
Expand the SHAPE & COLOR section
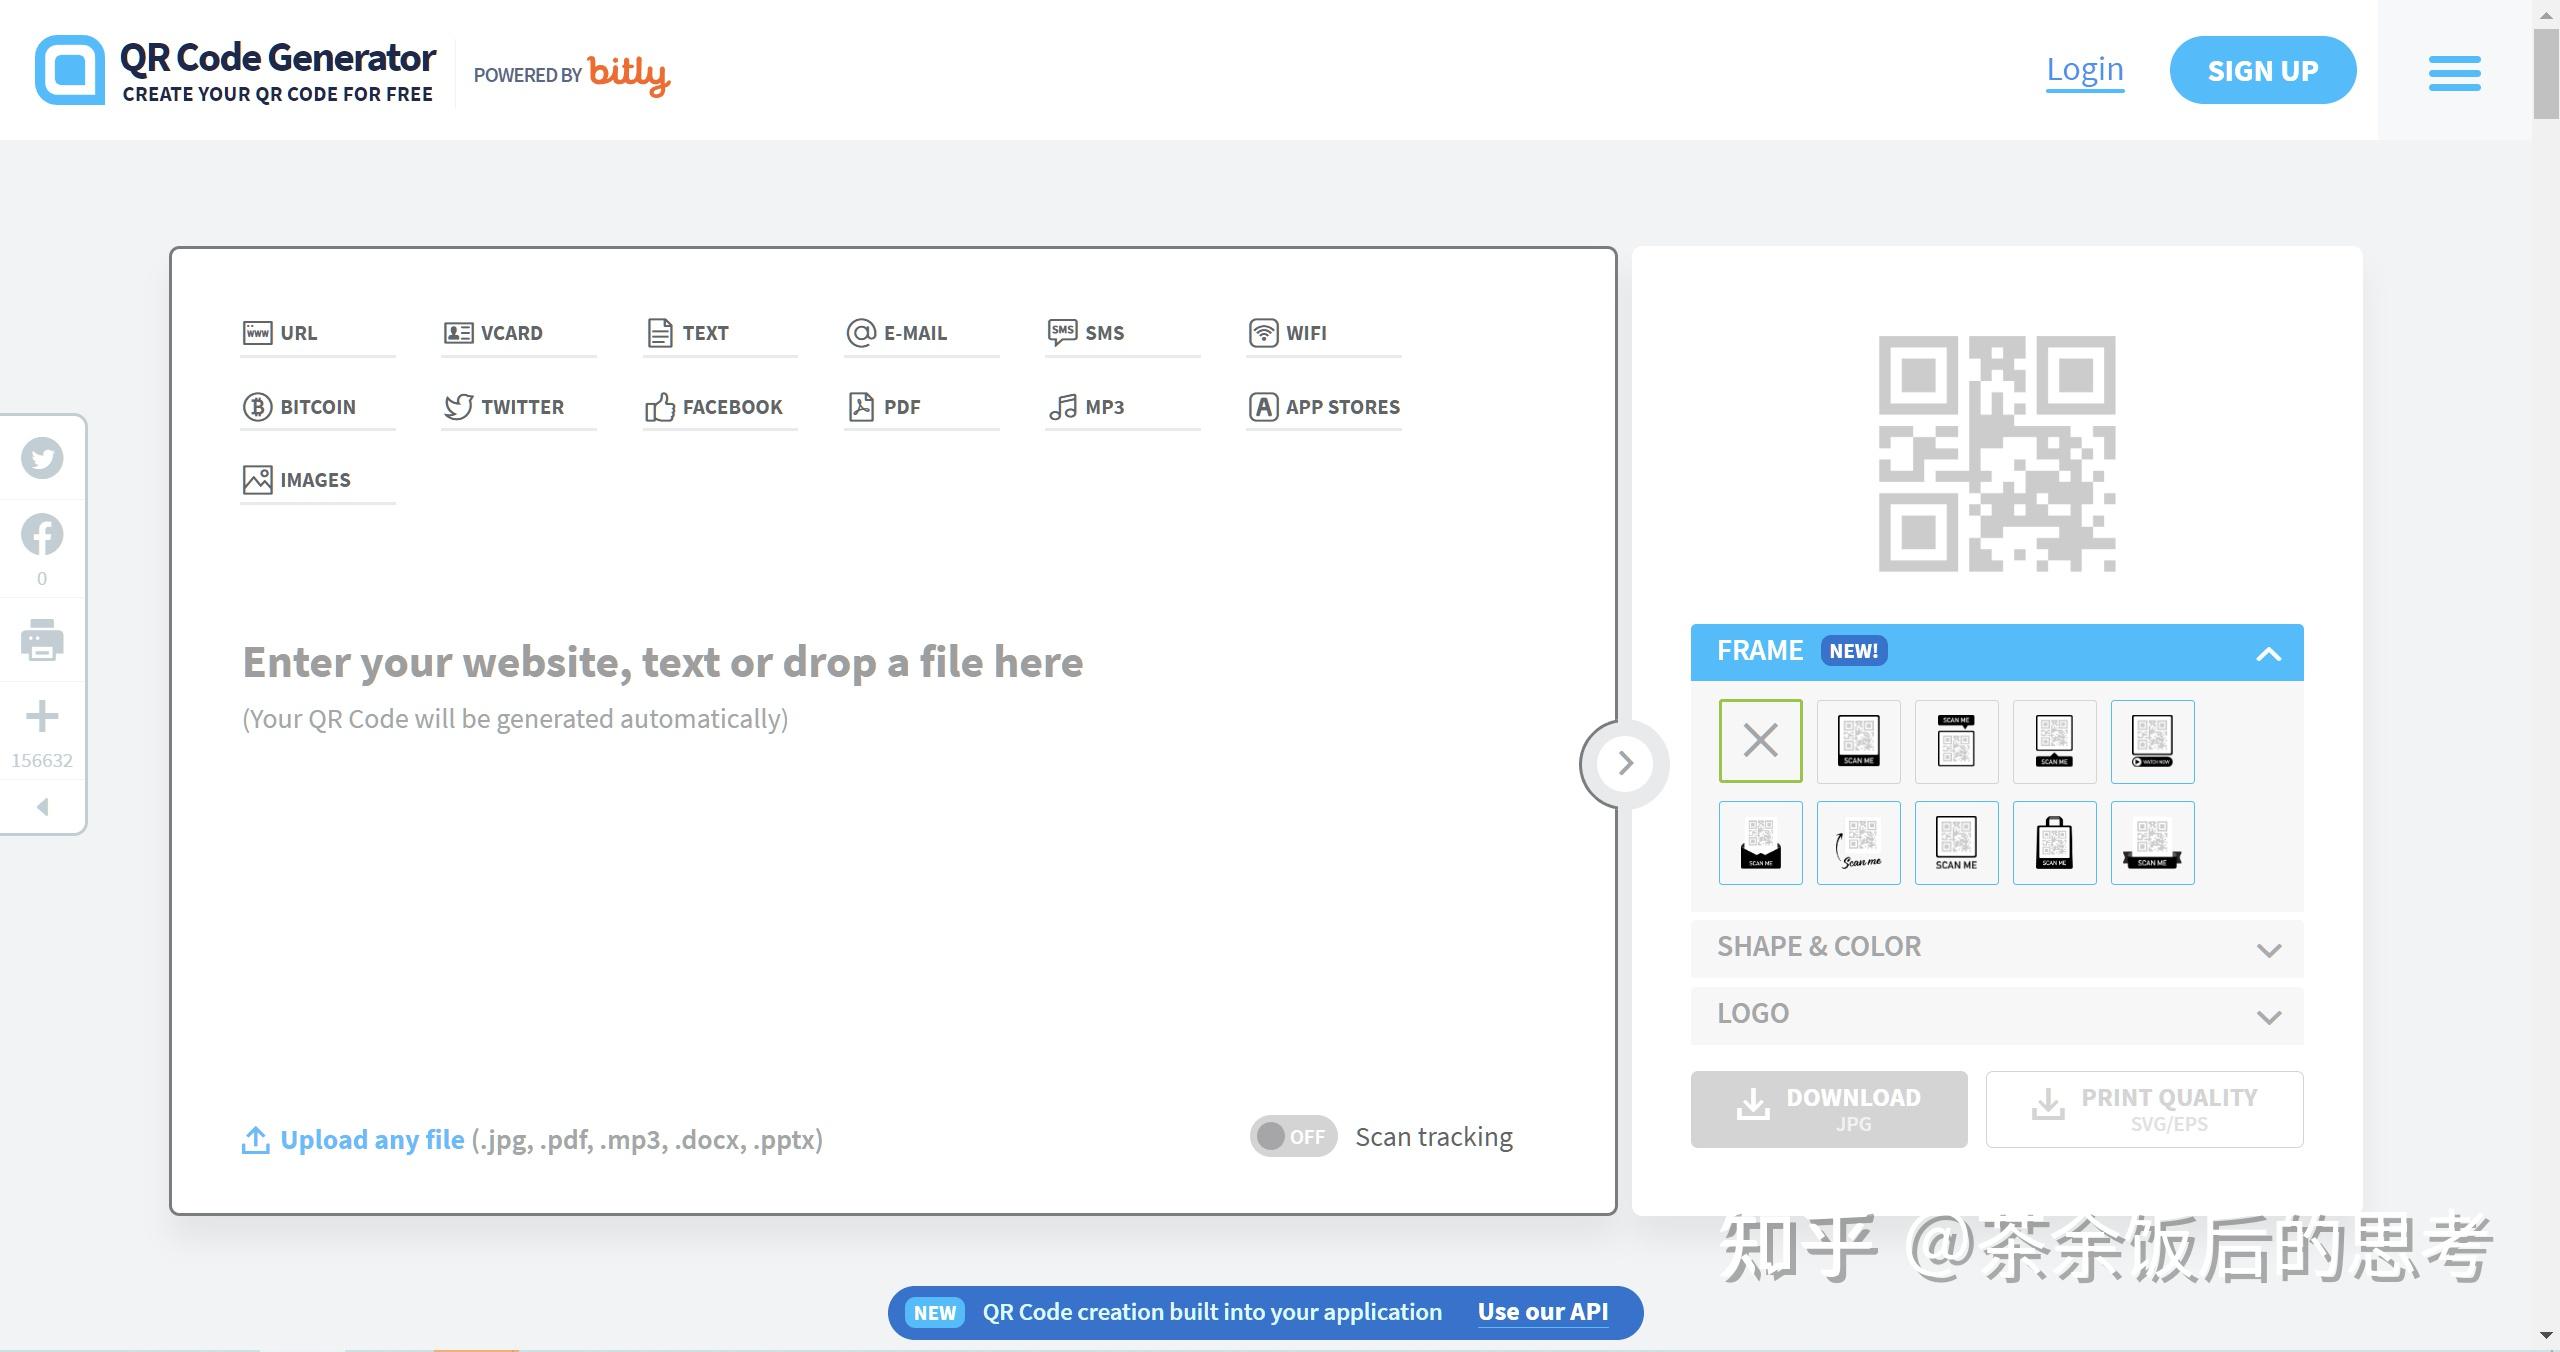1996,948
